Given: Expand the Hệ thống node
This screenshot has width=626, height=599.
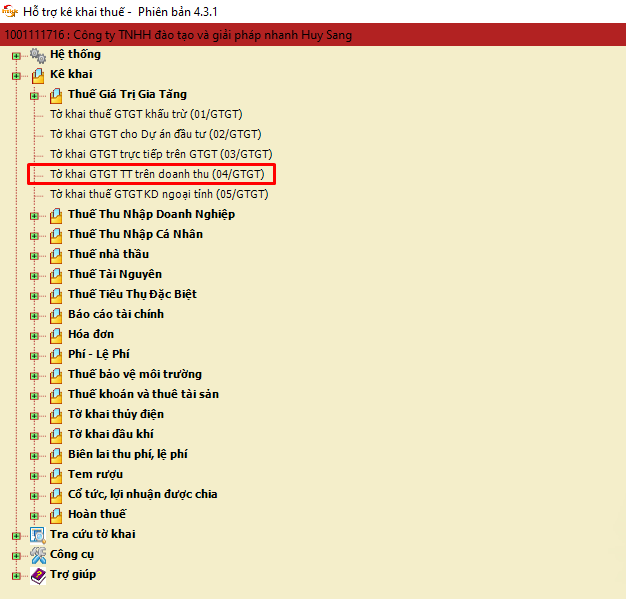Looking at the screenshot, I should [16, 56].
